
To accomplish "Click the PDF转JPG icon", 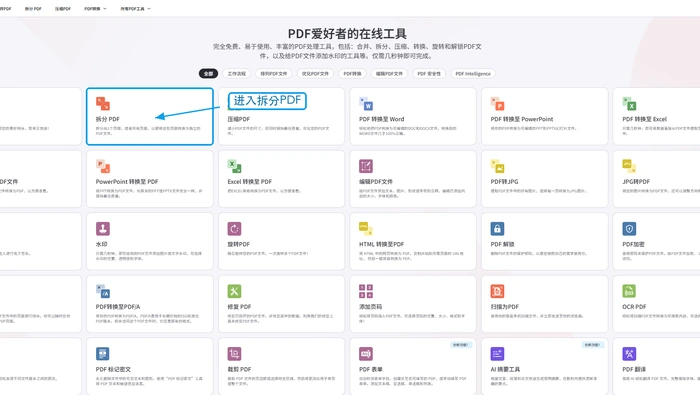I will (497, 166).
